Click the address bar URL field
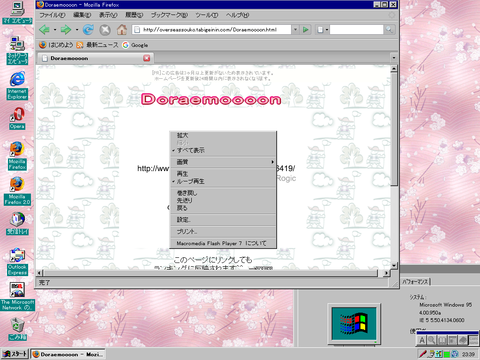The height and width of the screenshot is (360, 480). [x=212, y=30]
